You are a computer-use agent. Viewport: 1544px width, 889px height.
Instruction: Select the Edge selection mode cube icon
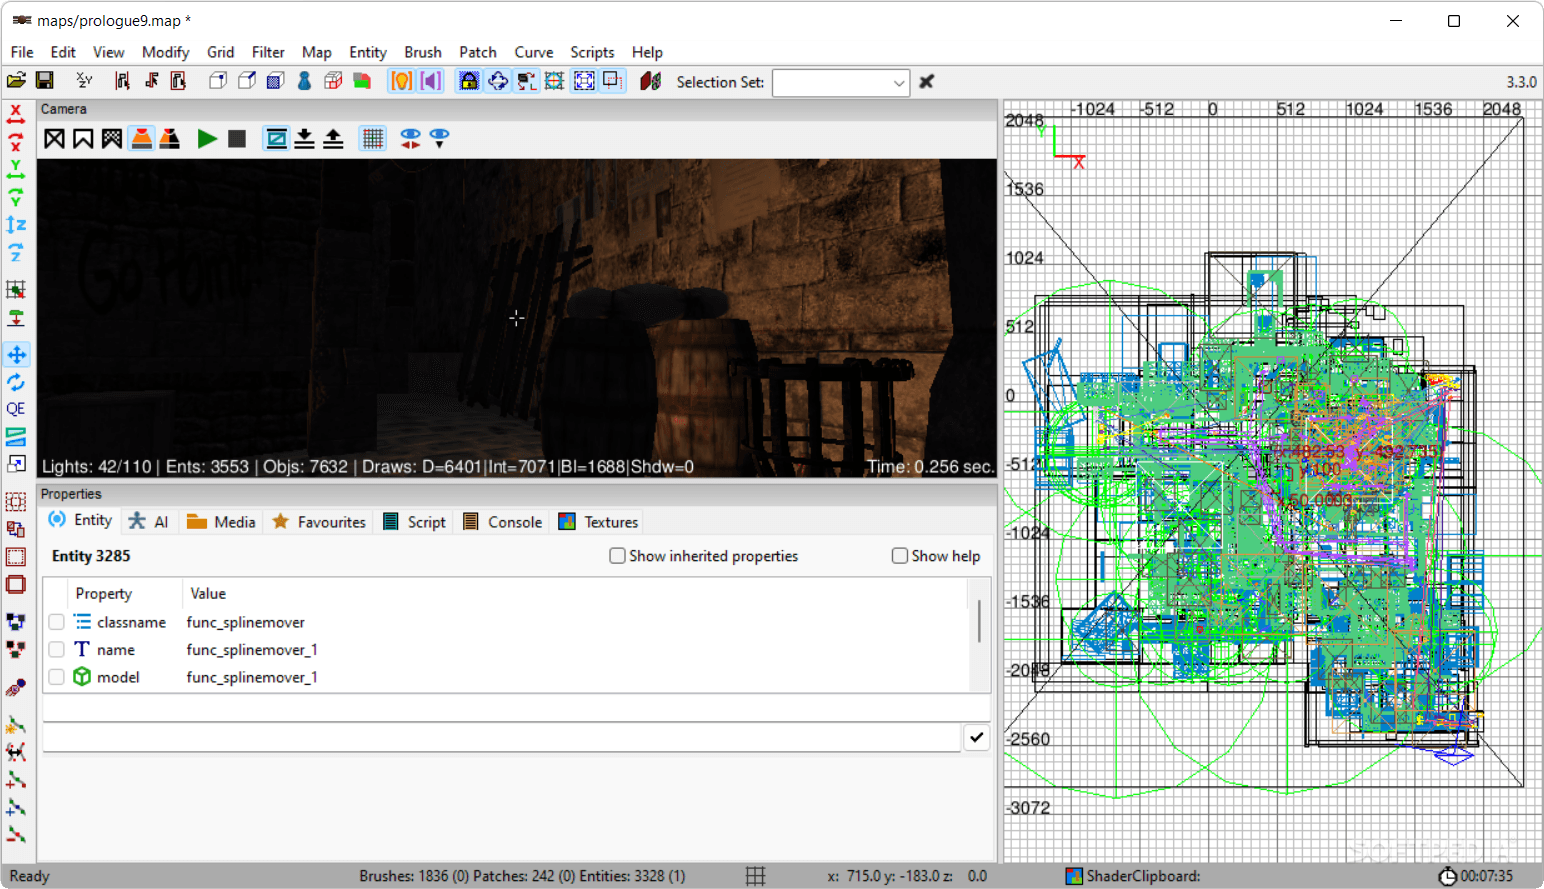click(x=247, y=81)
